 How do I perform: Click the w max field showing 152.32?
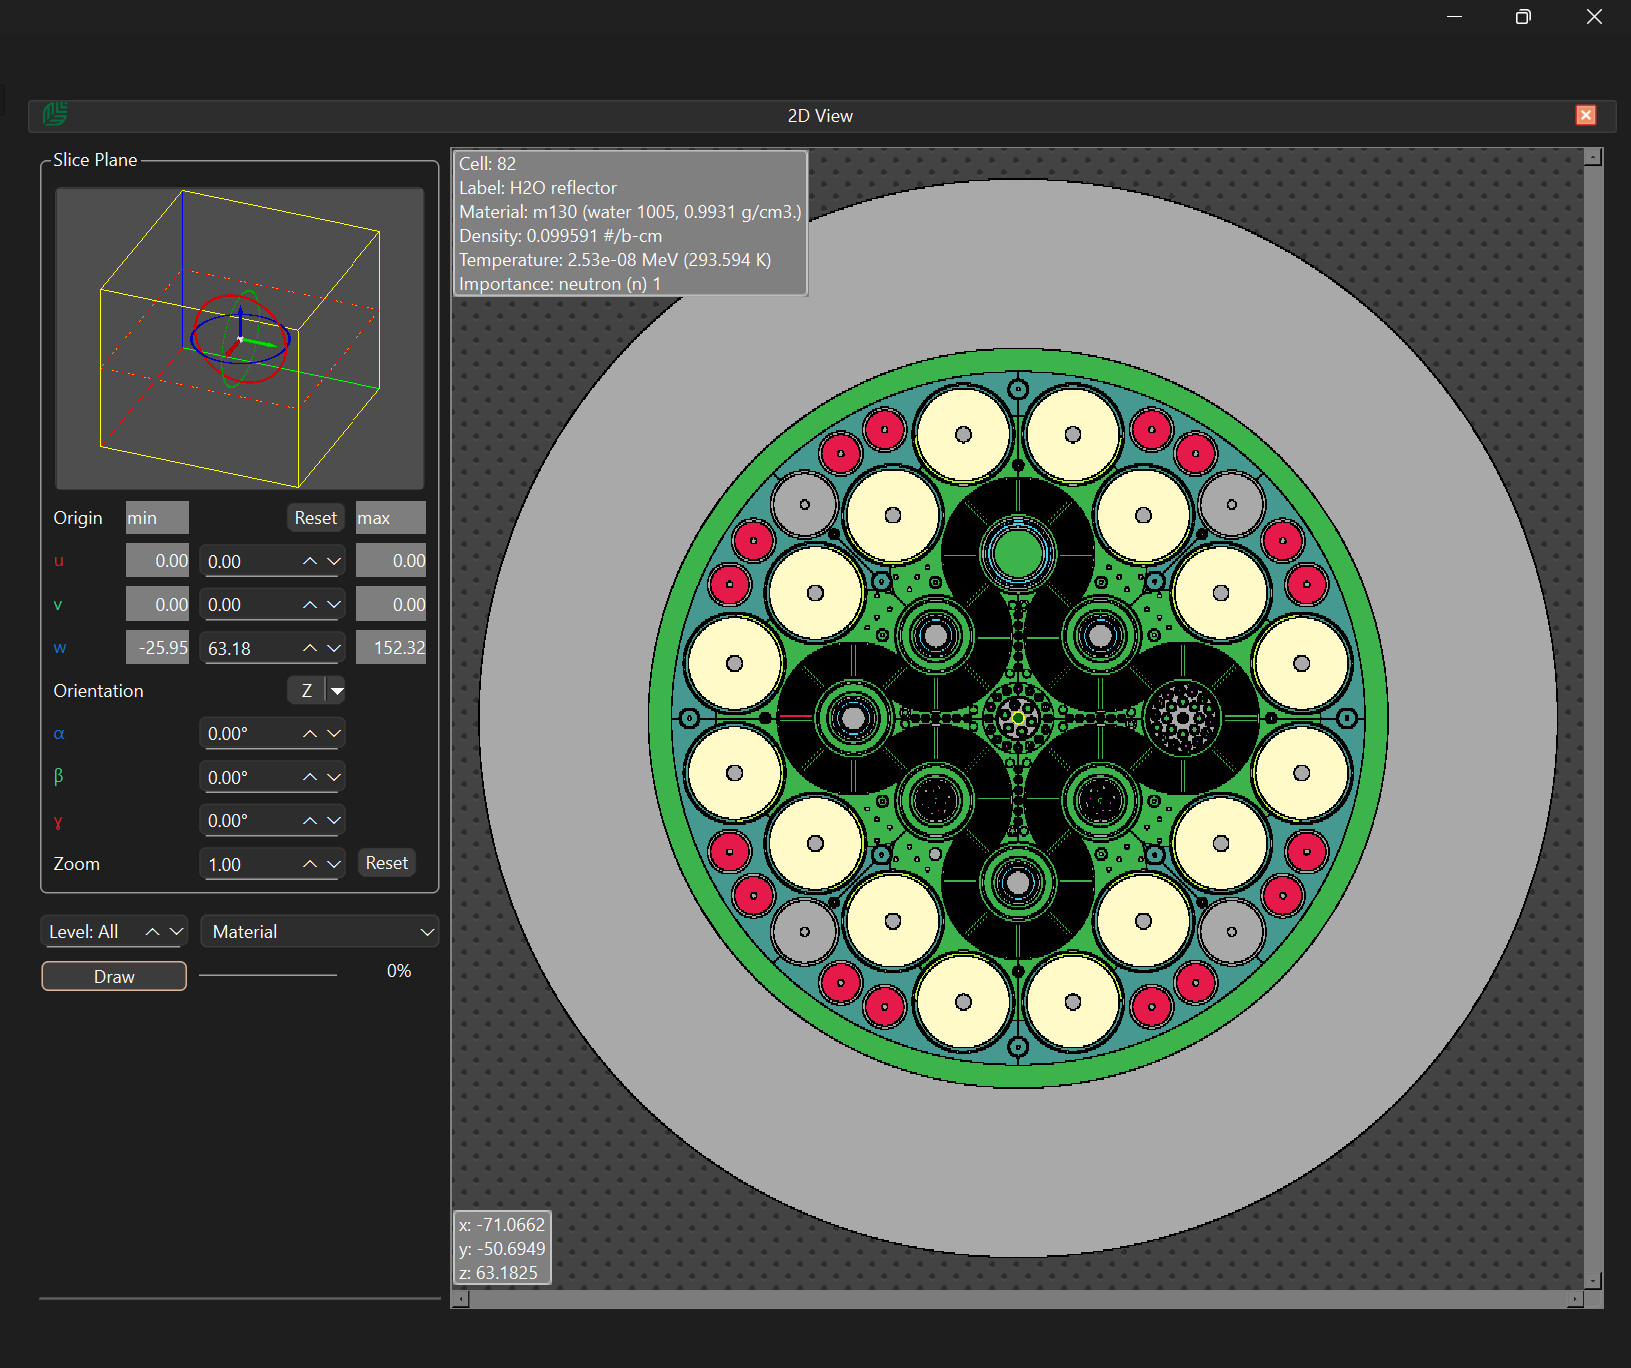[391, 648]
